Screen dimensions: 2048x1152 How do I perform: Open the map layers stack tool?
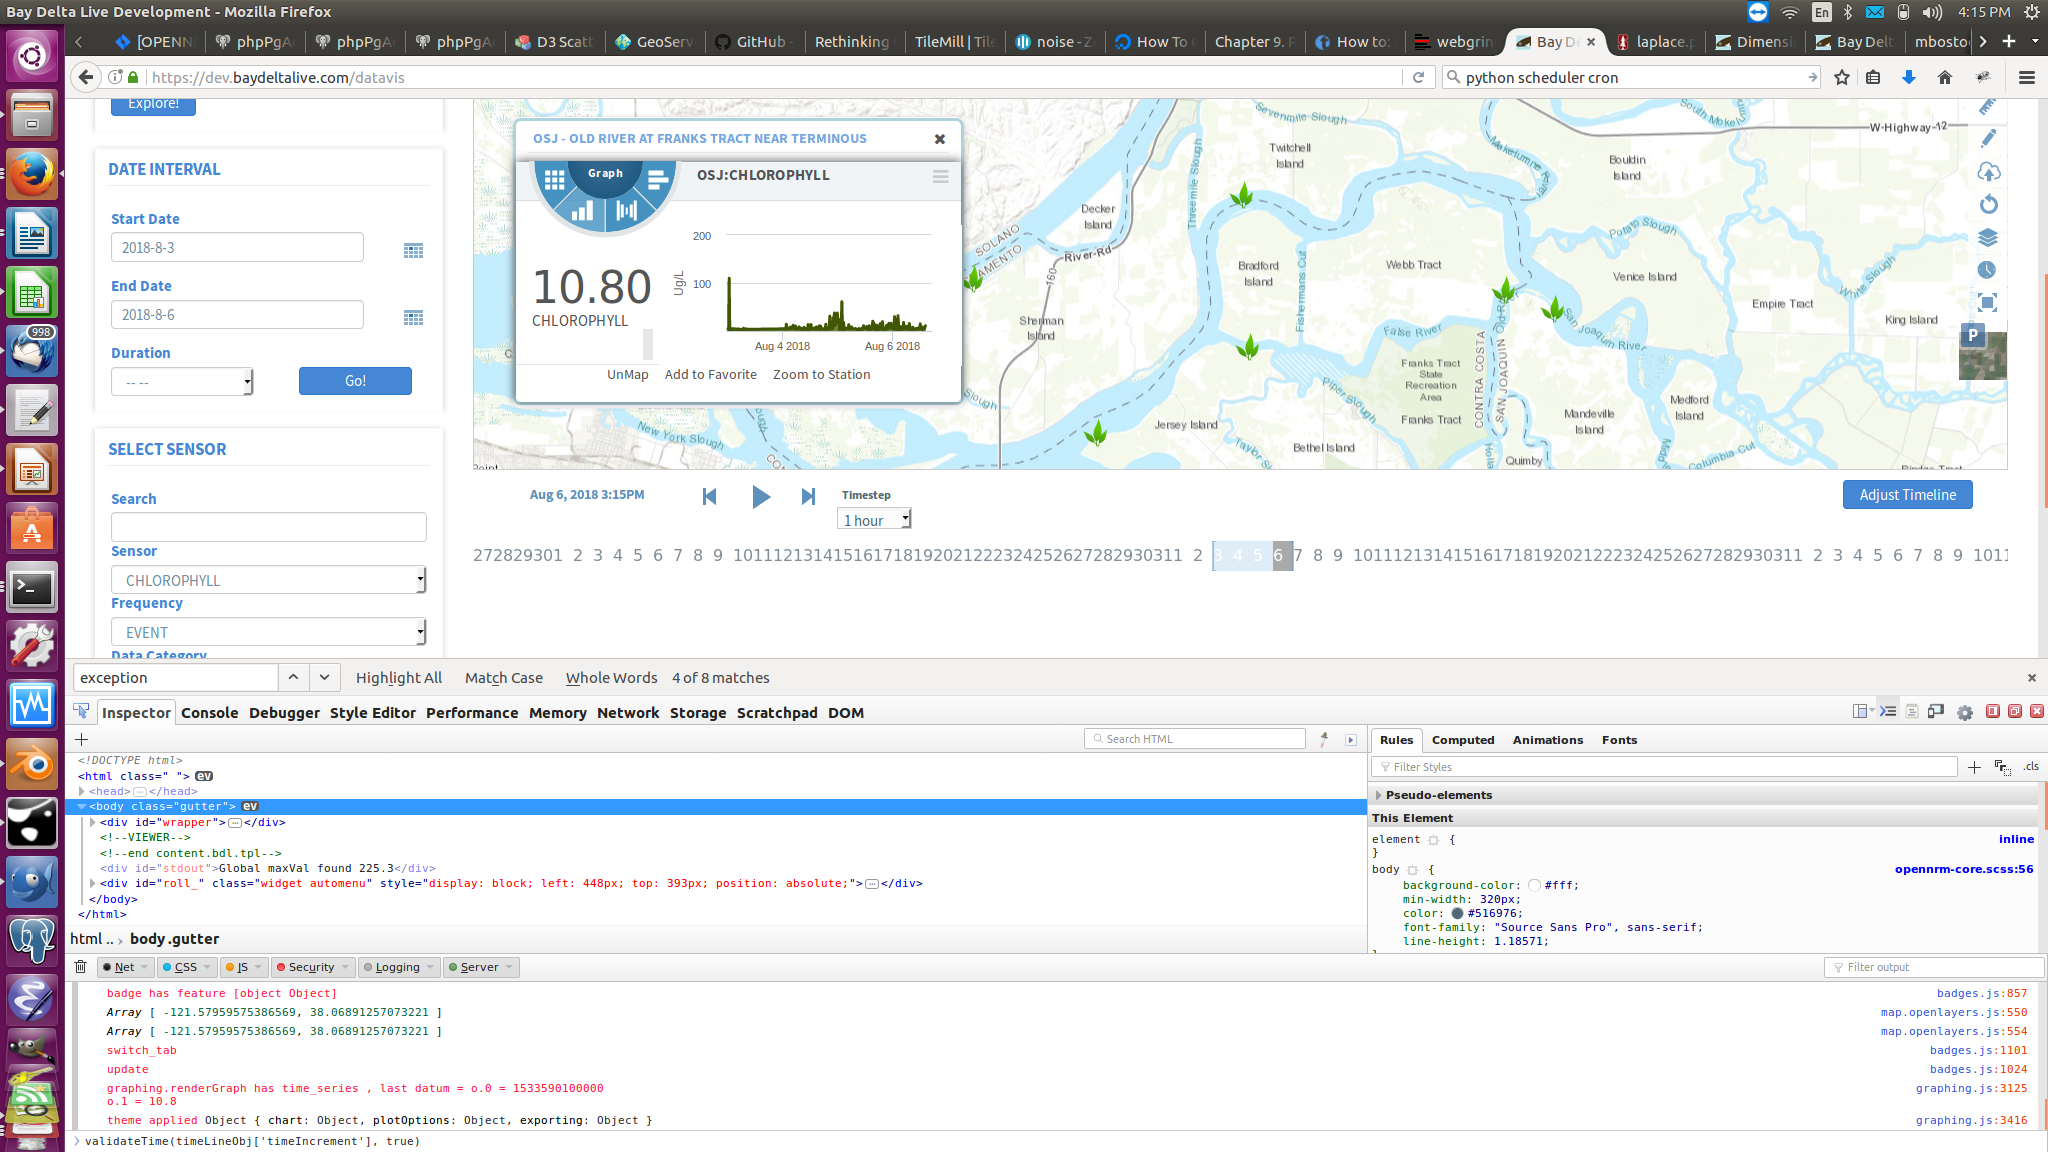[x=1988, y=237]
